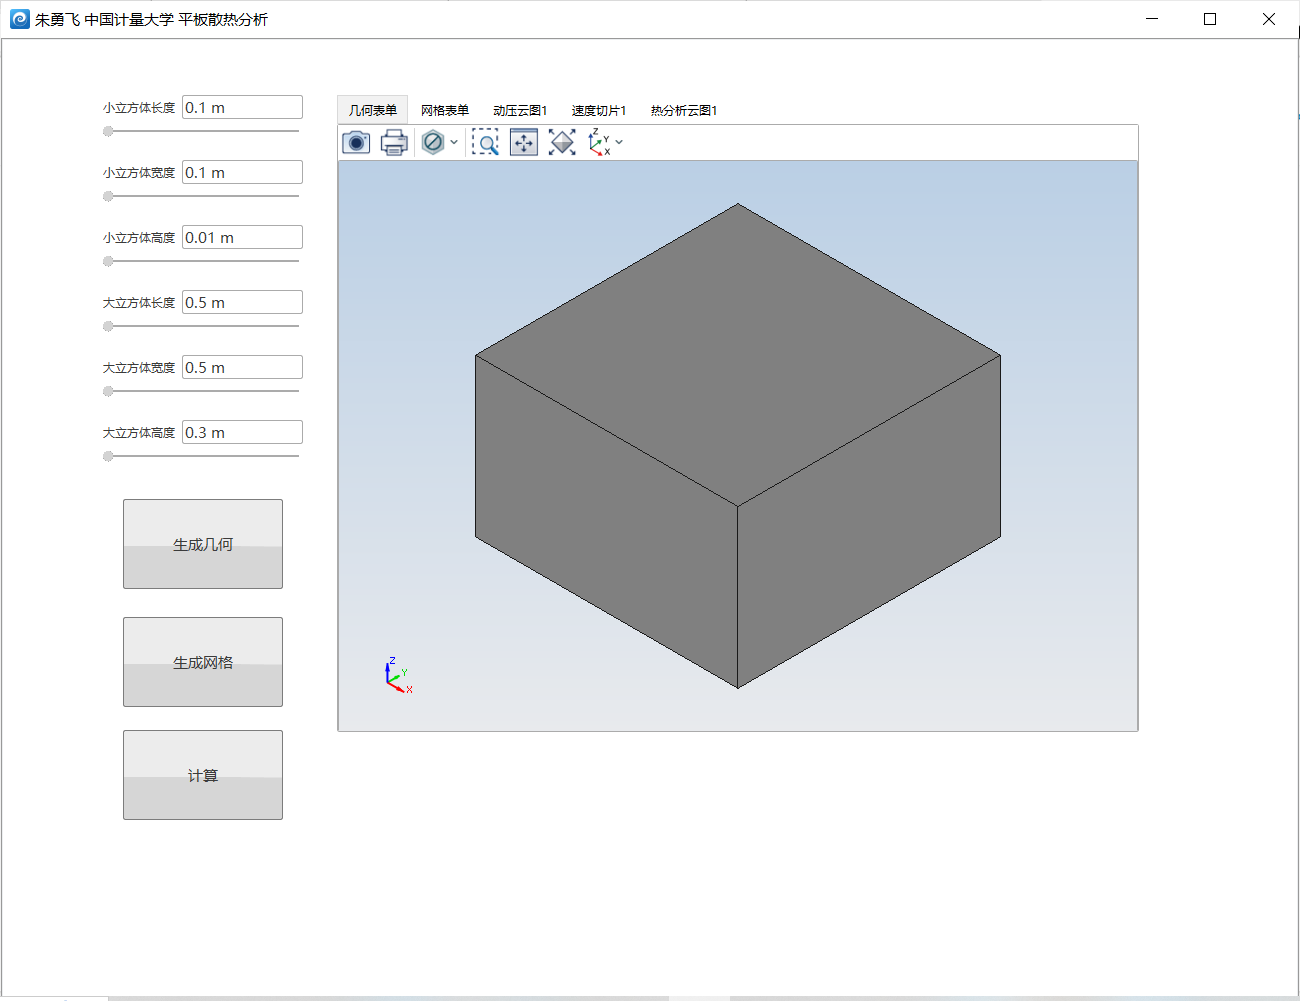Show the 热分析云图1 tab
The width and height of the screenshot is (1300, 1001).
tap(684, 110)
